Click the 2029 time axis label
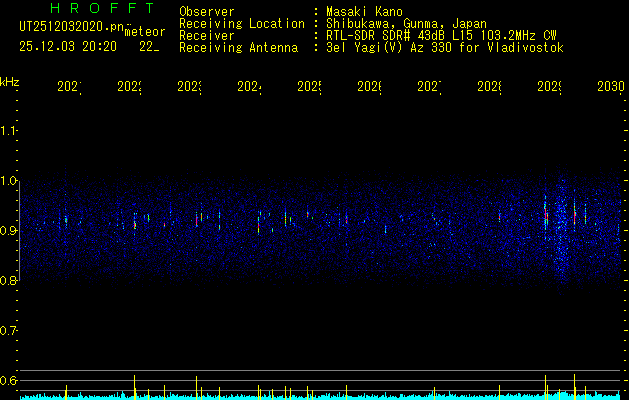The height and width of the screenshot is (400, 629). point(550,86)
